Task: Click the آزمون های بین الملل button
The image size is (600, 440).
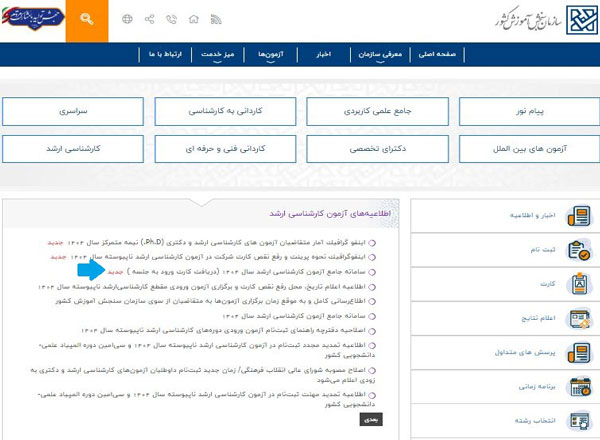Action: pyautogui.click(x=530, y=149)
